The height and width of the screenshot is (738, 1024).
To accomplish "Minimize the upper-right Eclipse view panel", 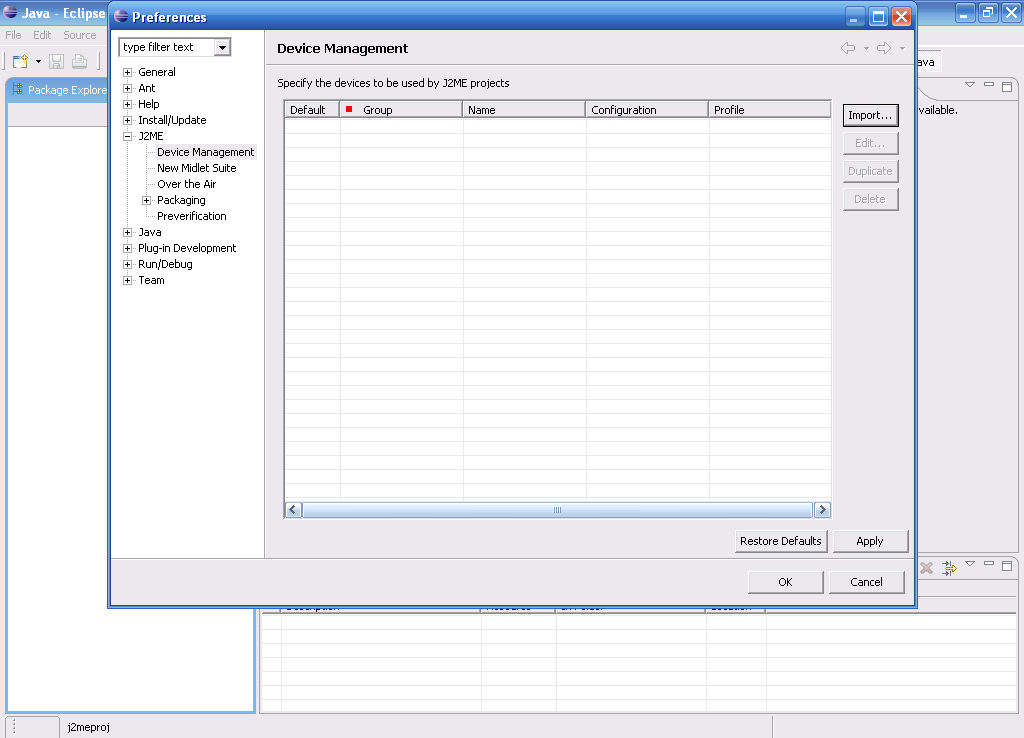I will 989,84.
